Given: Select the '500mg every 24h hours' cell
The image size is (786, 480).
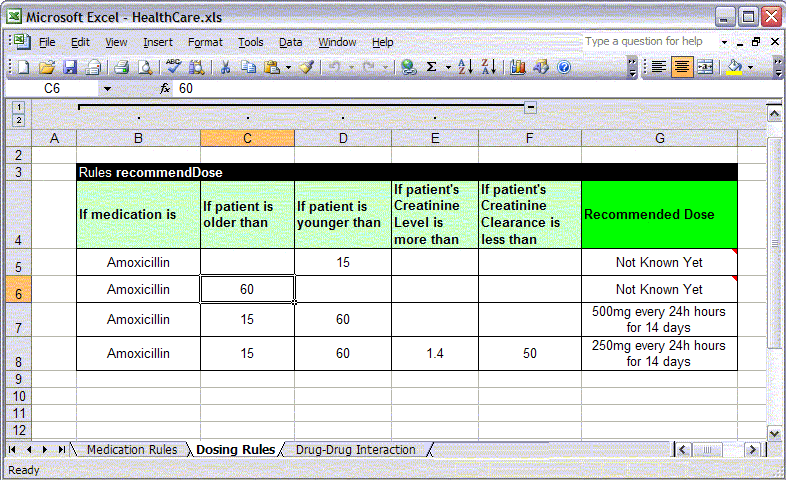Looking at the screenshot, I should click(659, 320).
